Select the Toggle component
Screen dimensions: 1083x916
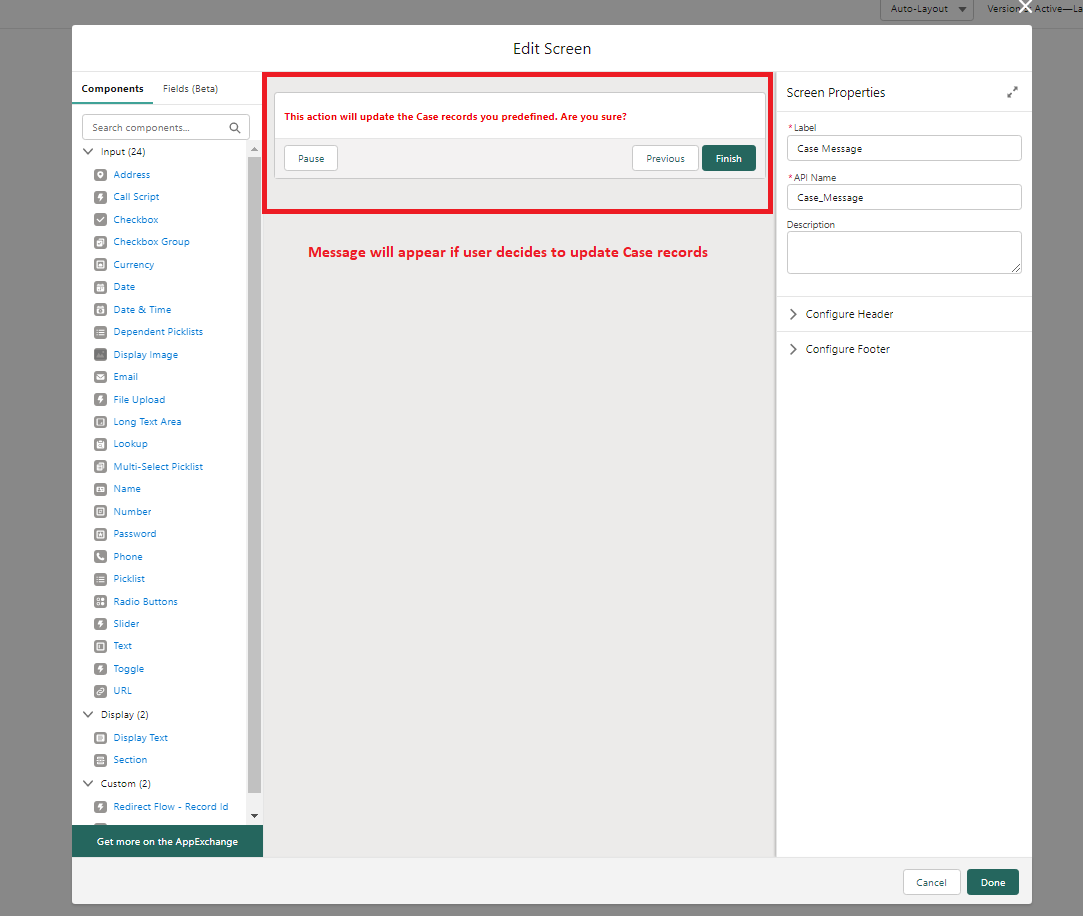pyautogui.click(x=128, y=669)
